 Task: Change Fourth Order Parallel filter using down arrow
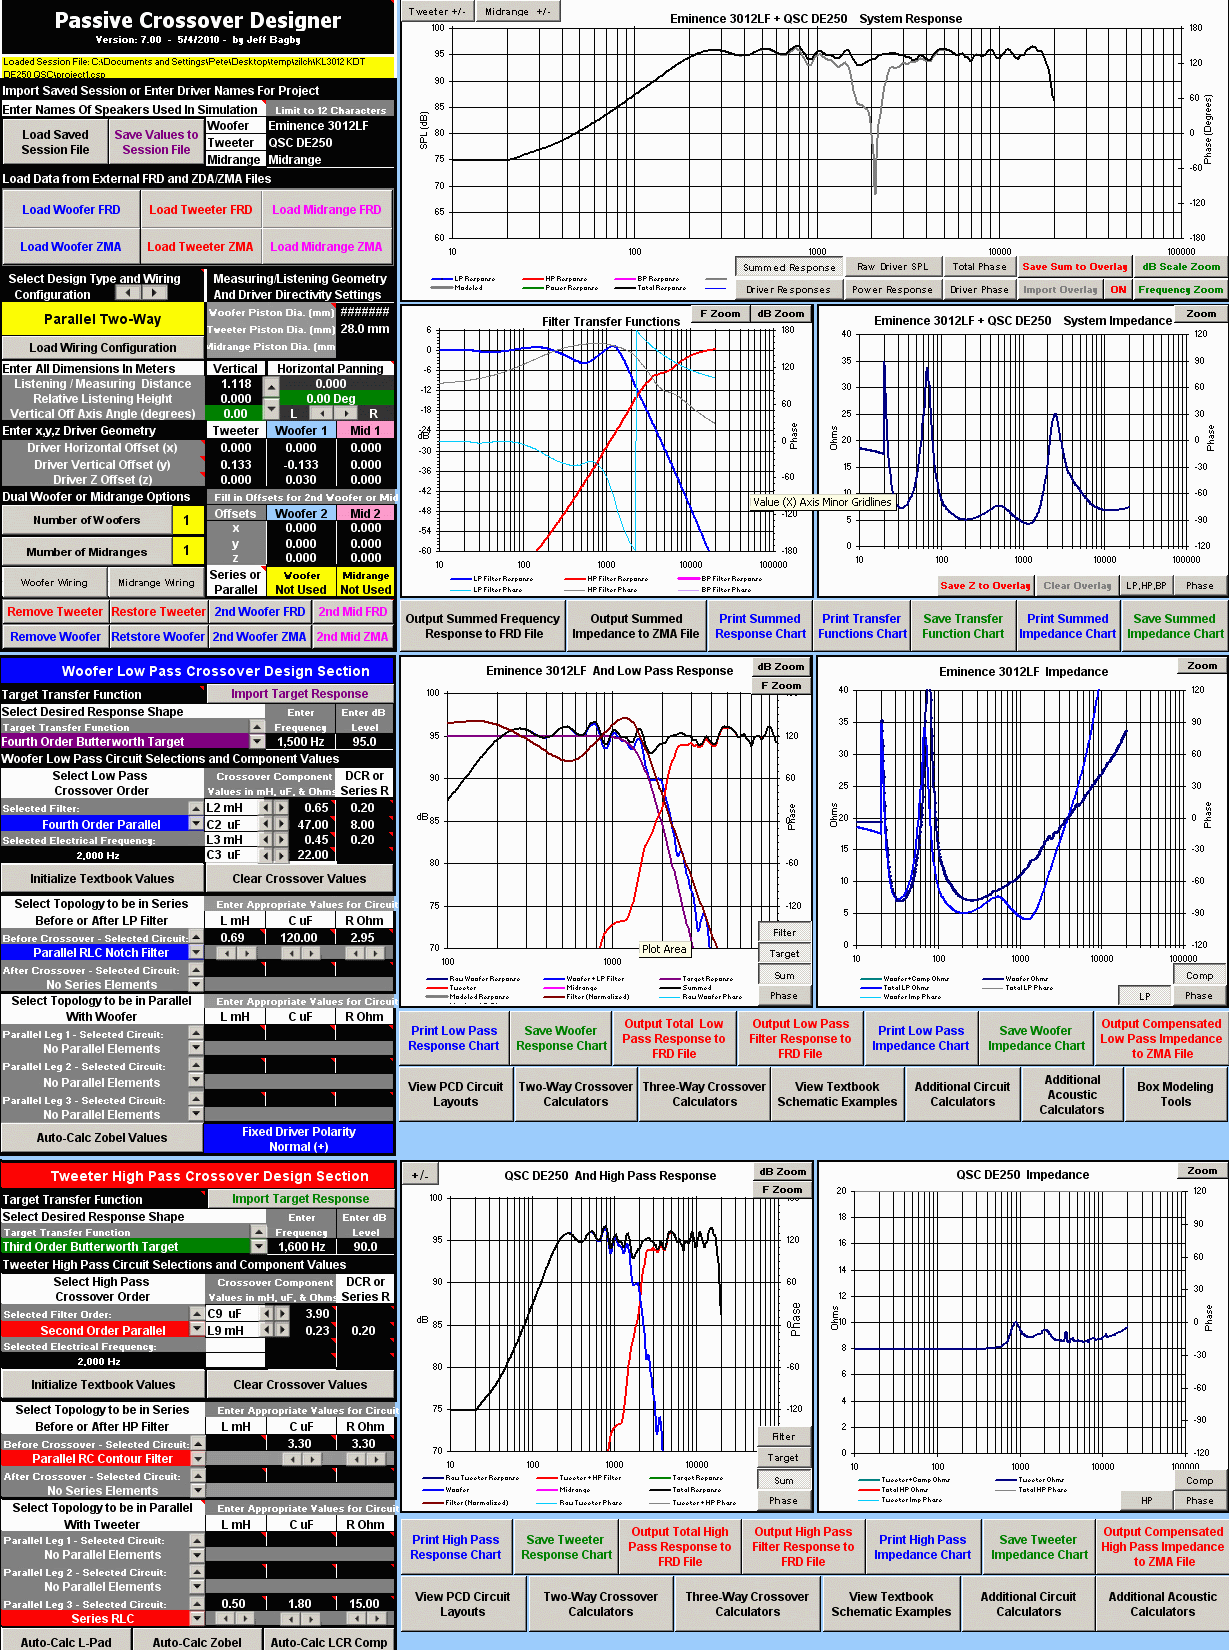tap(196, 824)
